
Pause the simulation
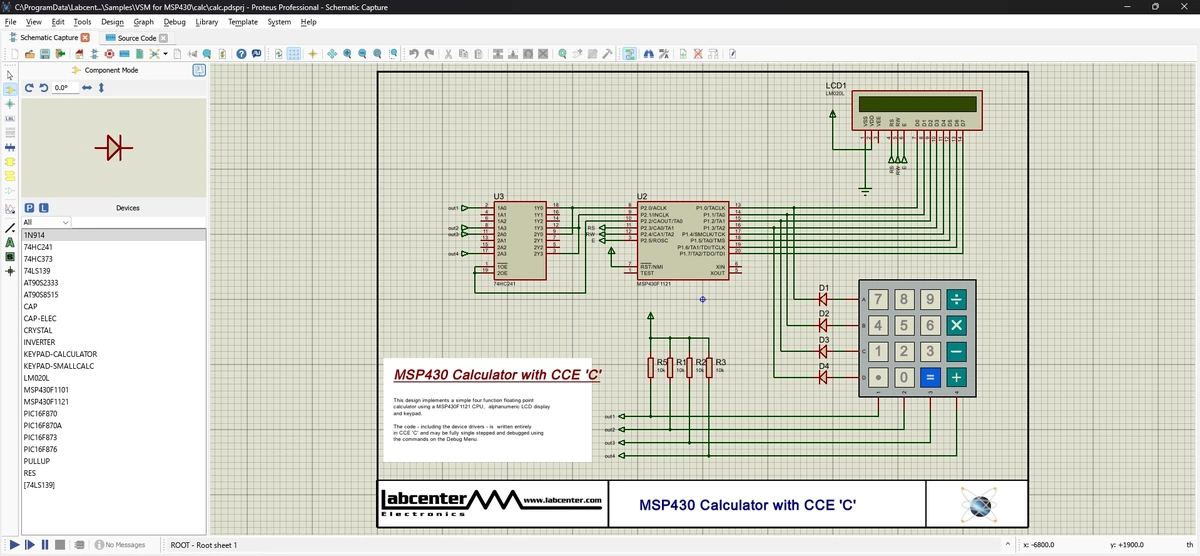coord(45,545)
